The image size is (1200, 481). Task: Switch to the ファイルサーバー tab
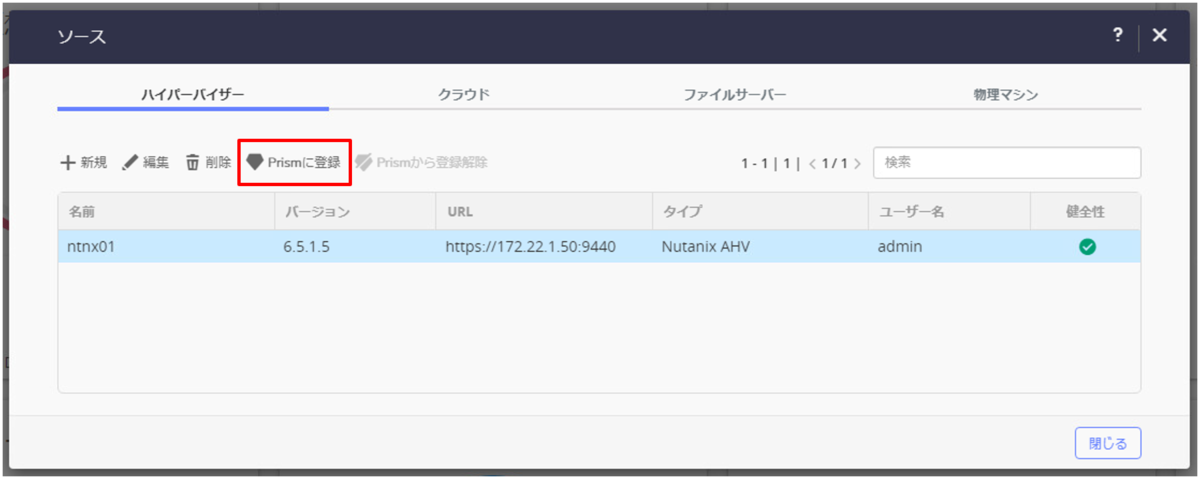[735, 95]
